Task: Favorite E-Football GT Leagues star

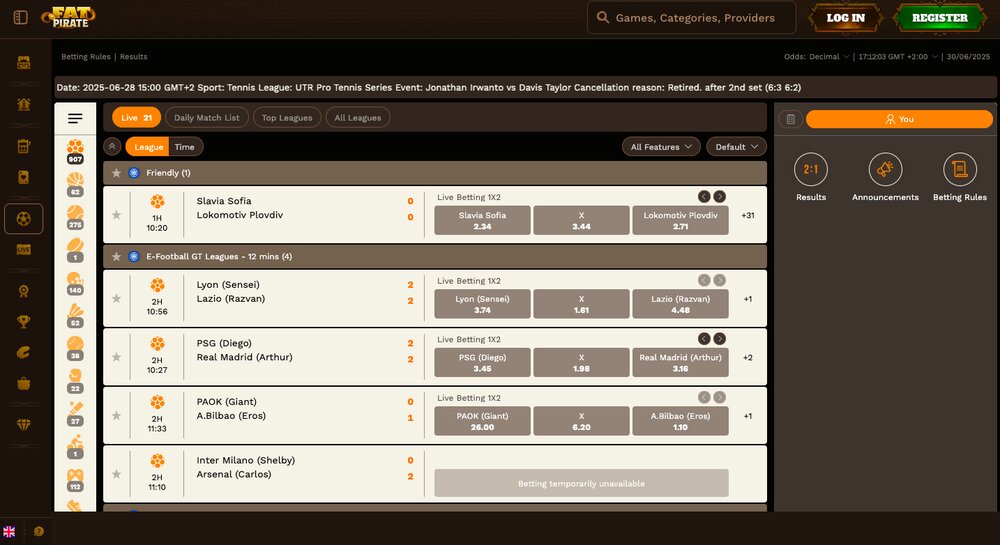Action: click(116, 256)
